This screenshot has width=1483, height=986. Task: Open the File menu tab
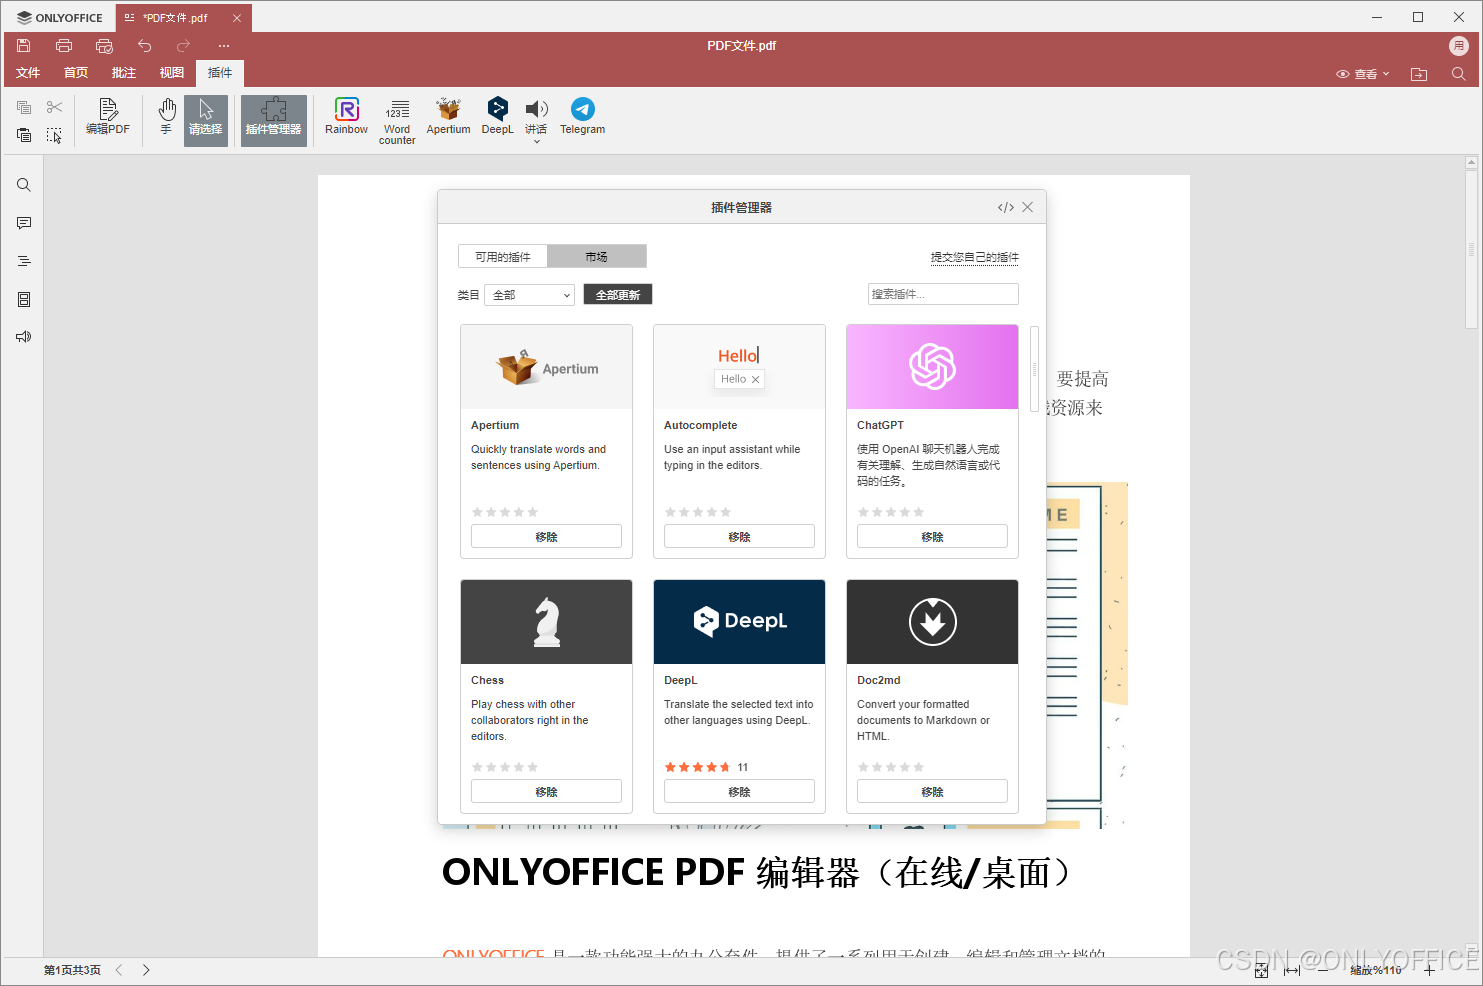point(28,73)
